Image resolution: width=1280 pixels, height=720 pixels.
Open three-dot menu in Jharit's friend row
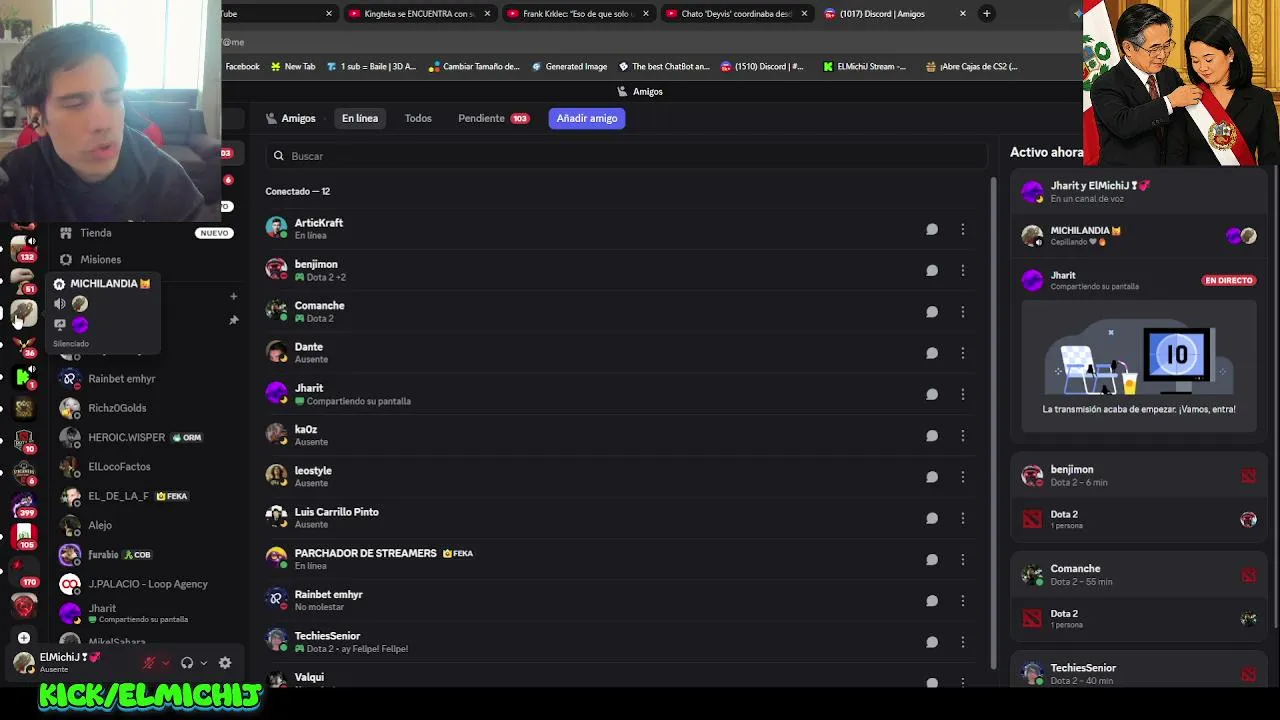(963, 394)
